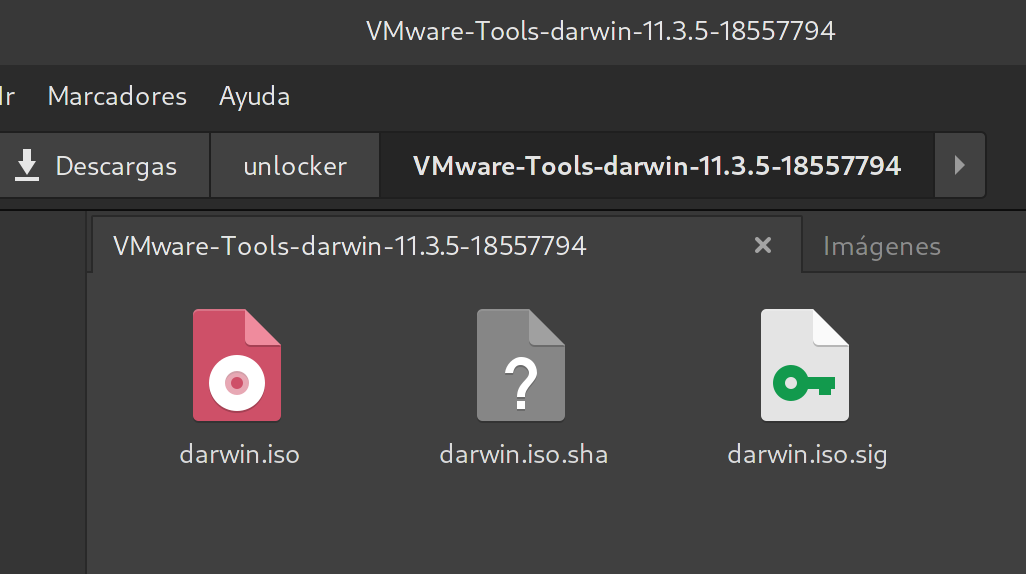The image size is (1026, 574).
Task: Switch to the Imágenes tab
Action: point(914,246)
